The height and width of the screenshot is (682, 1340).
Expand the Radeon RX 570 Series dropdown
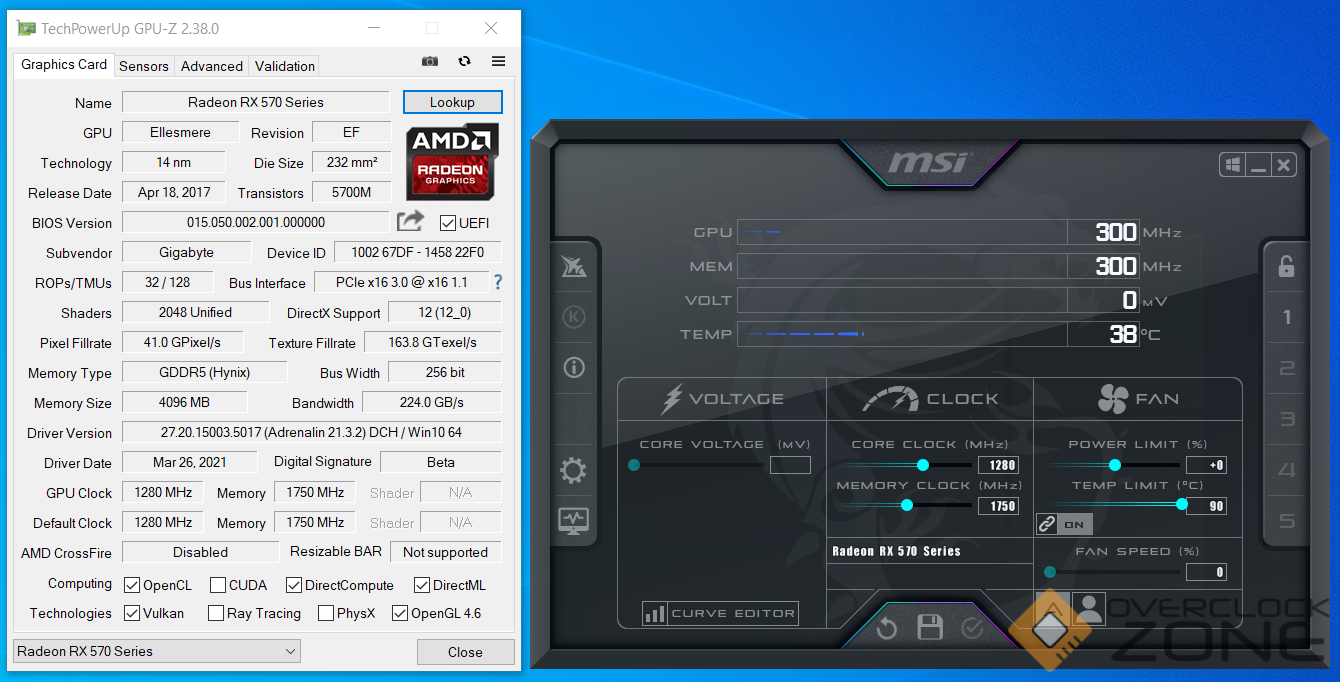click(156, 651)
